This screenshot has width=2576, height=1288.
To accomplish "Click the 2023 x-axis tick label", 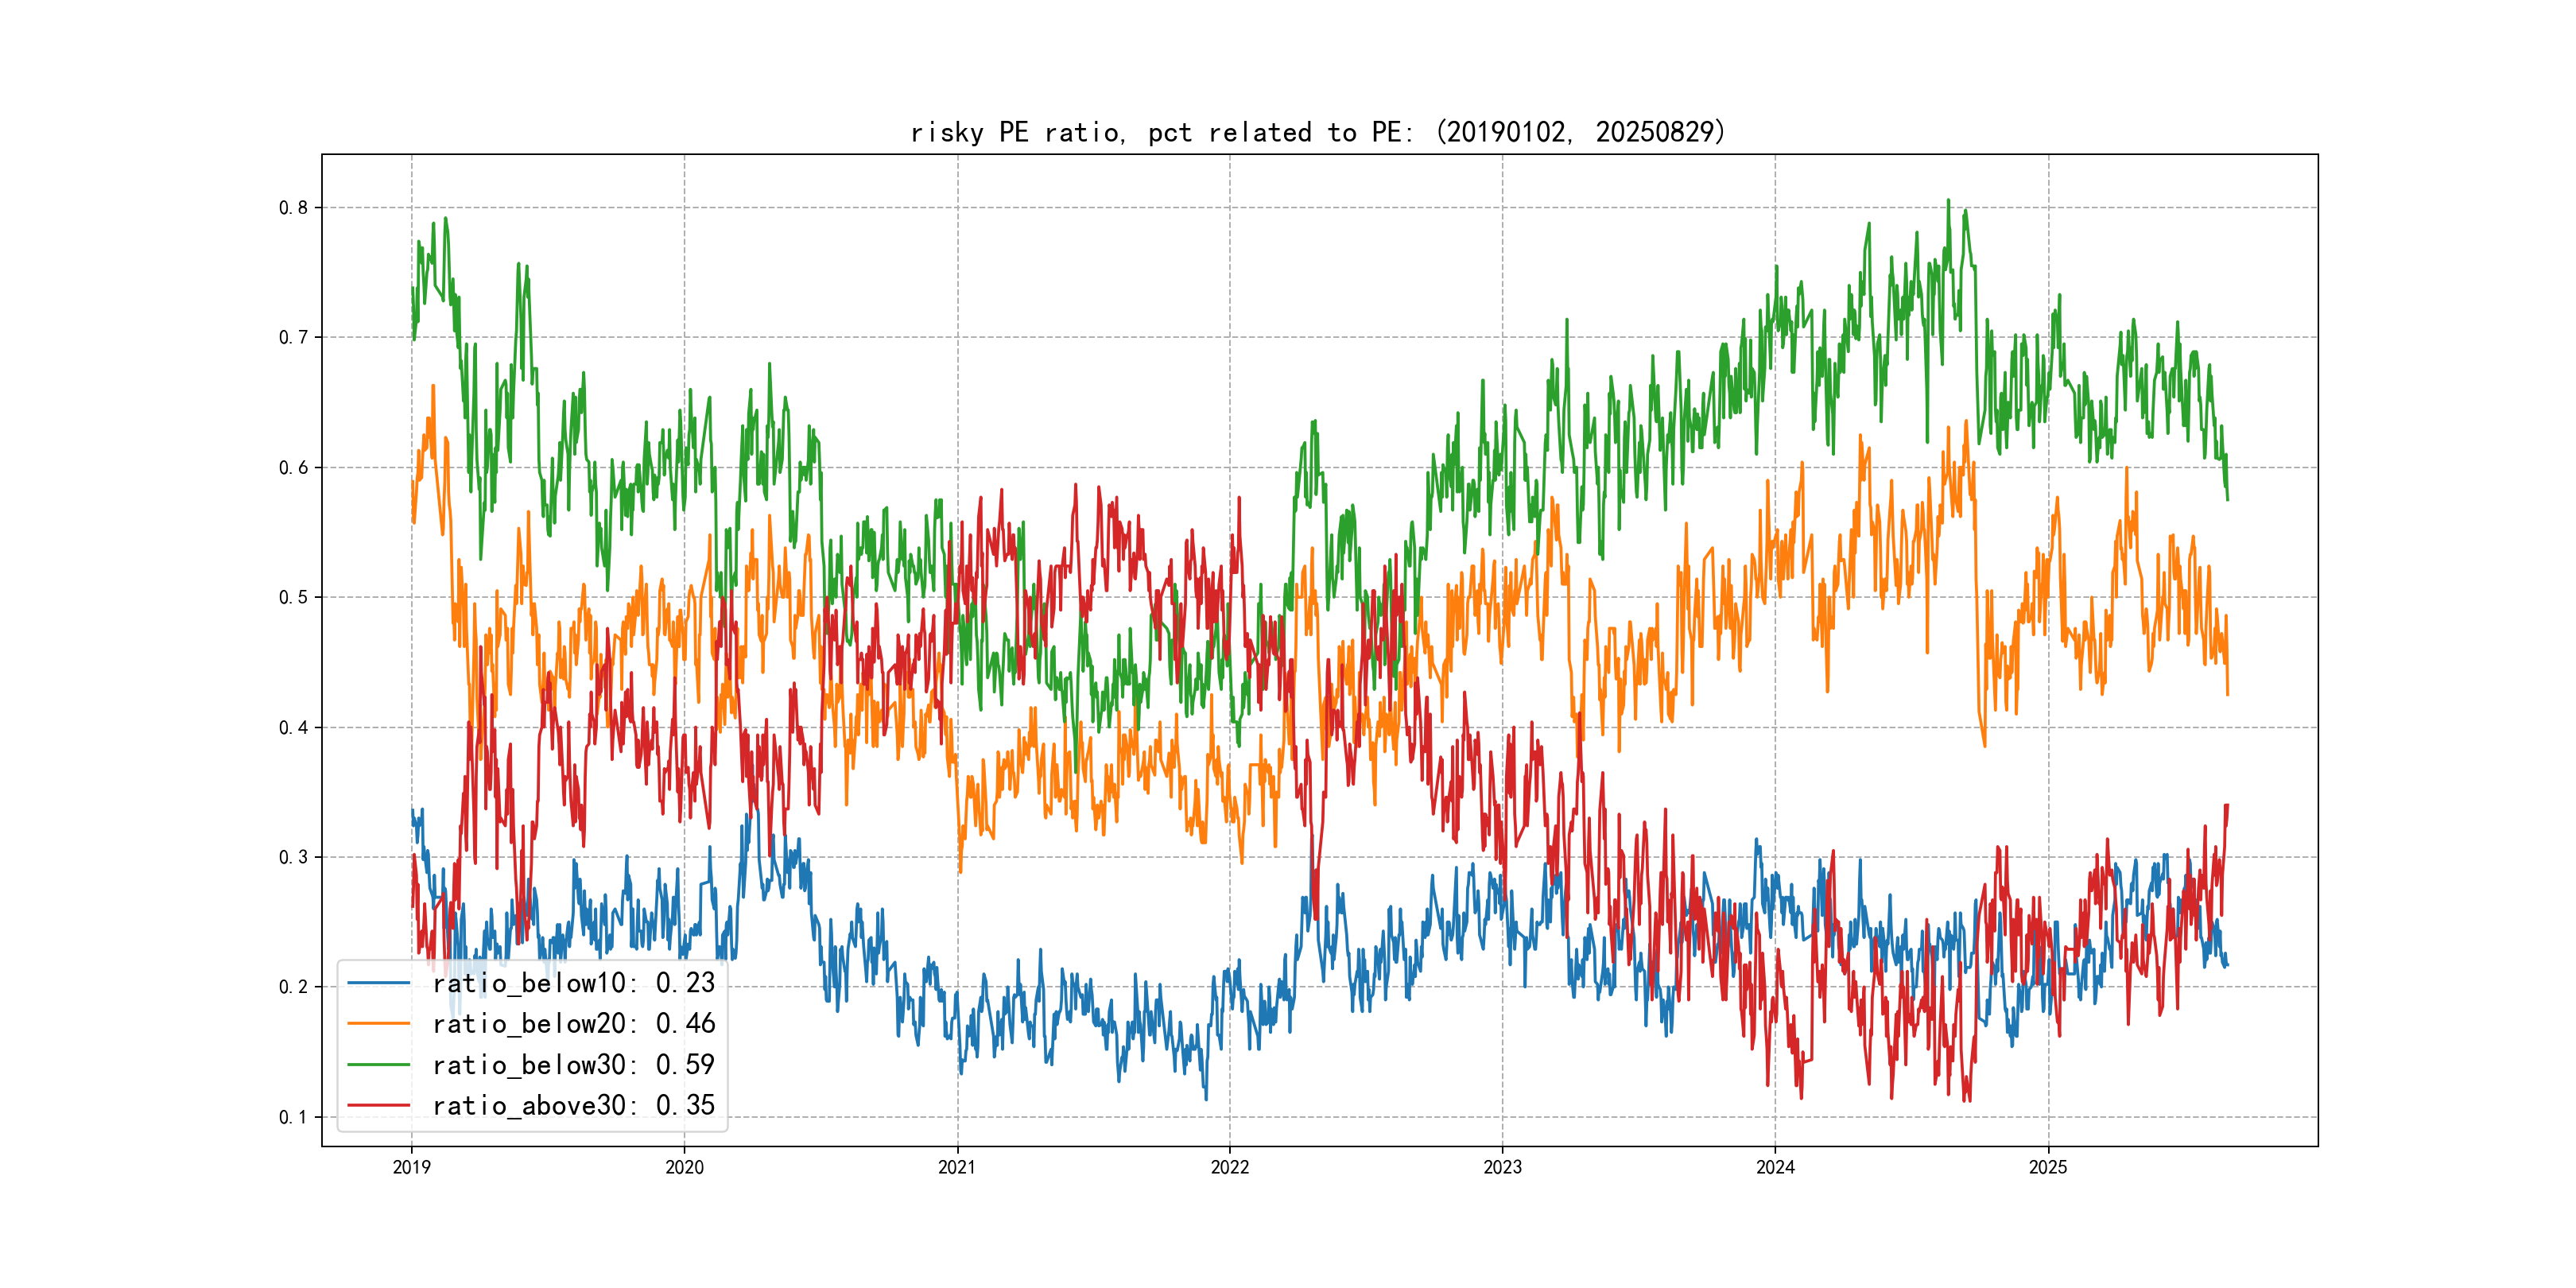I will tap(1502, 1167).
